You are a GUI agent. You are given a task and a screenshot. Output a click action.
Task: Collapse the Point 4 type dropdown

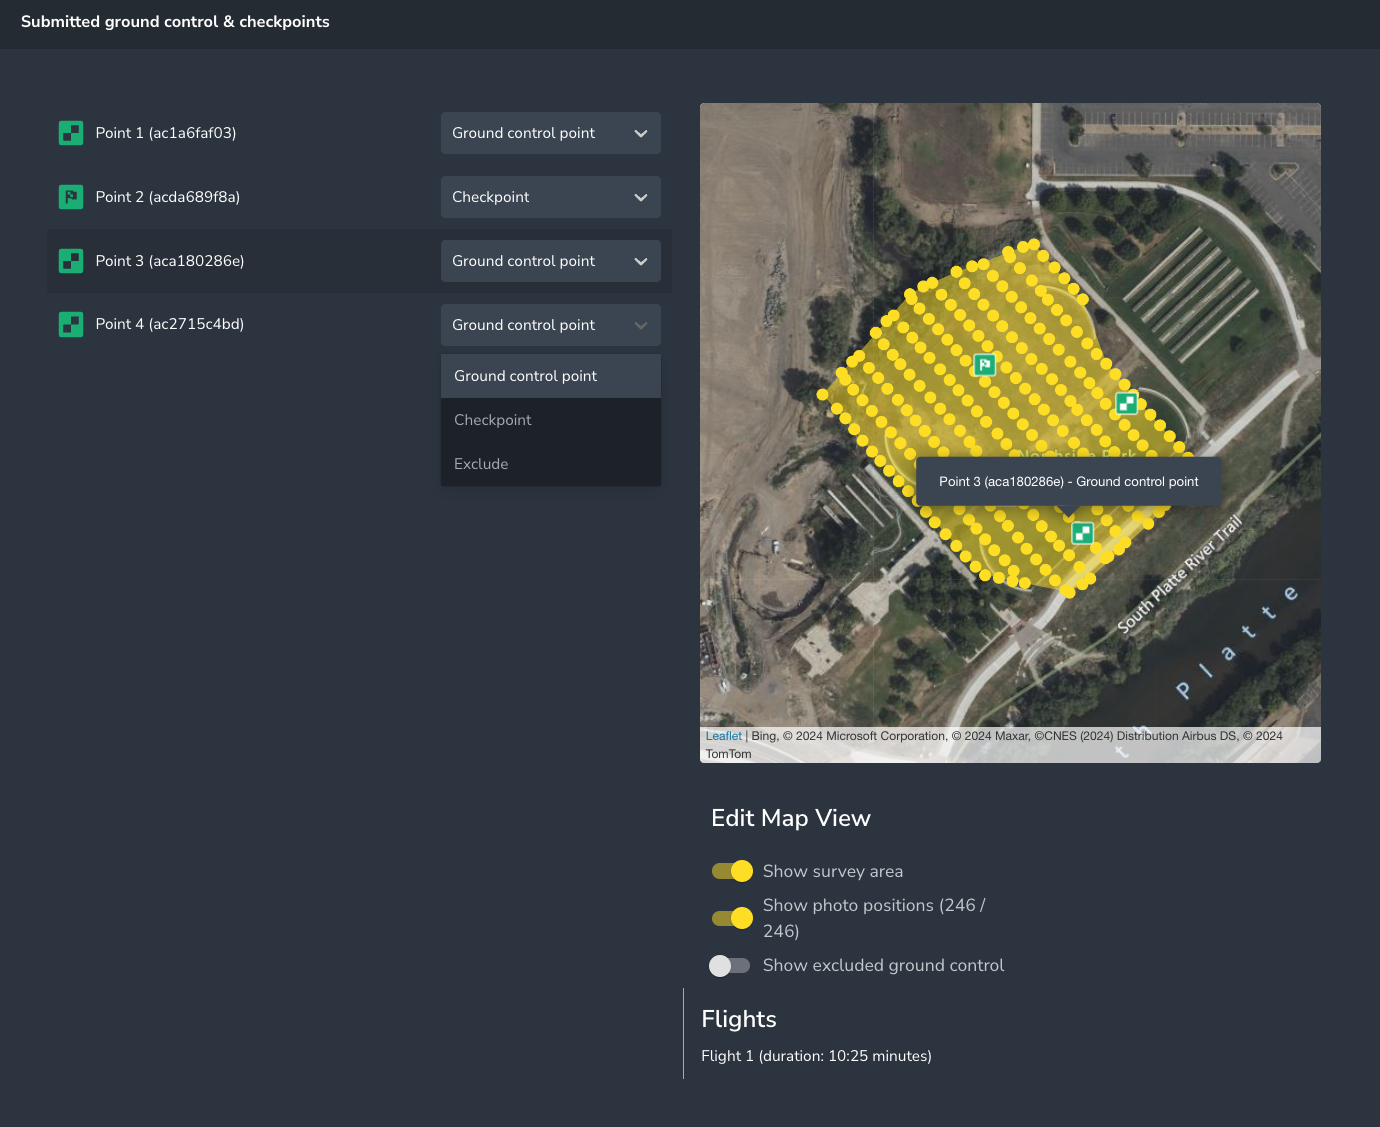550,325
